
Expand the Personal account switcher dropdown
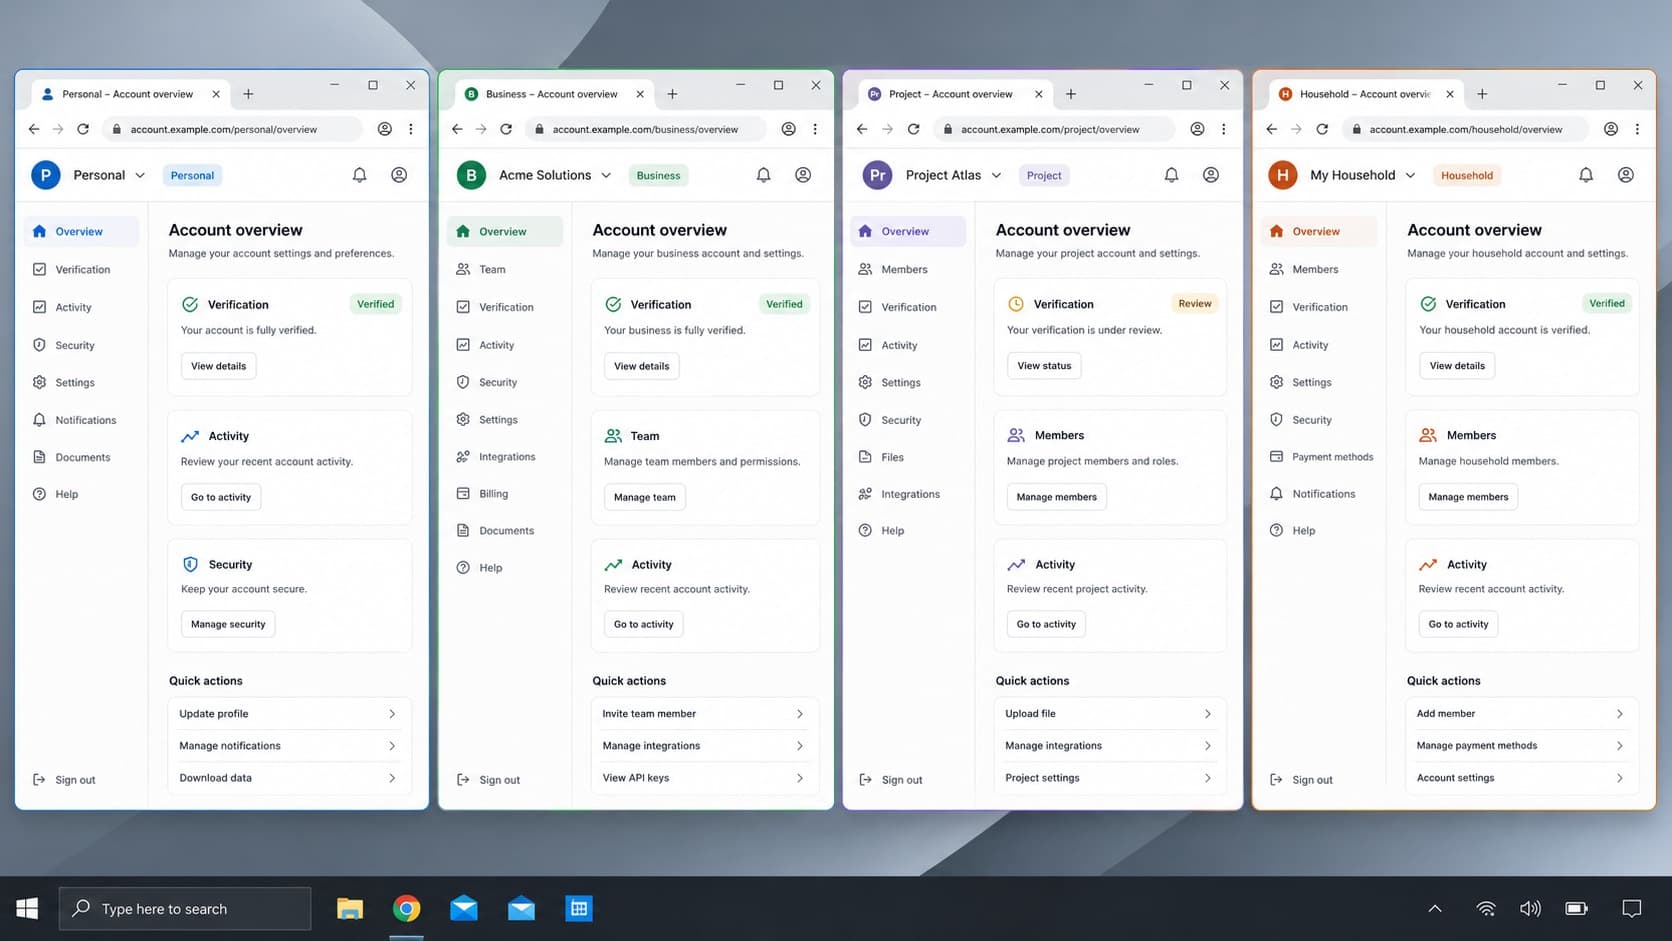click(x=140, y=175)
